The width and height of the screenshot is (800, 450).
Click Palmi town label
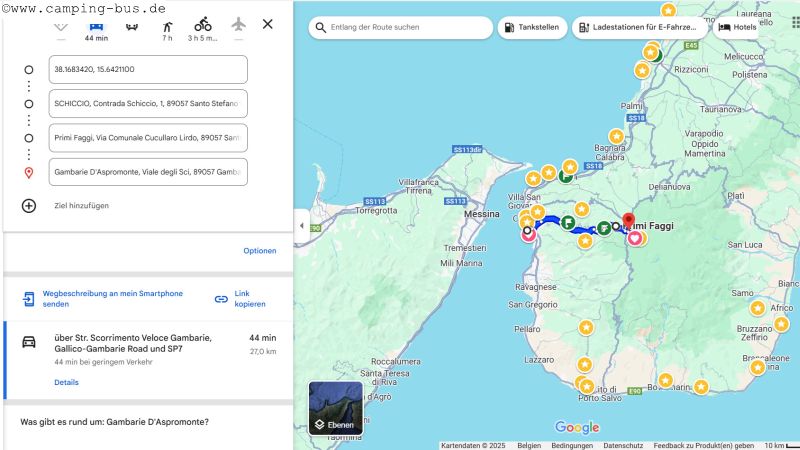tap(632, 106)
